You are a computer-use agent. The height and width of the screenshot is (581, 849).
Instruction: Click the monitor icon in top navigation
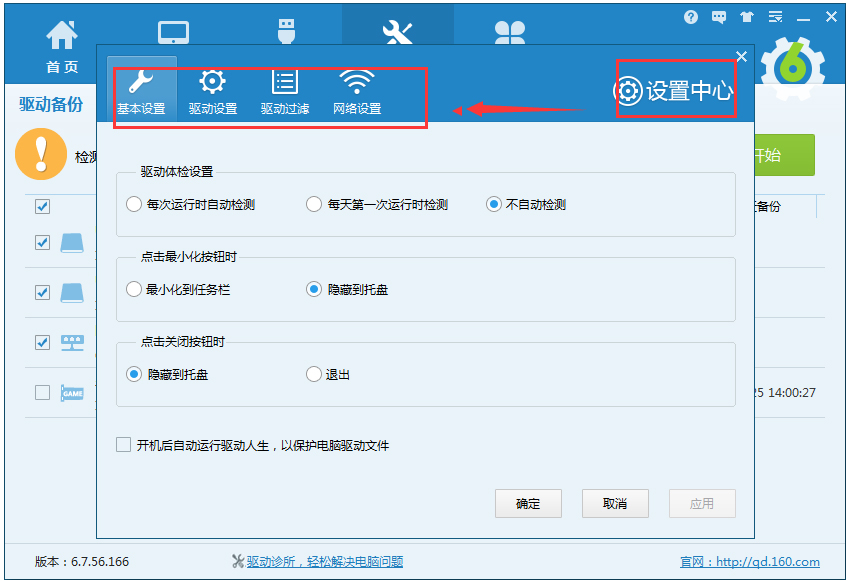(x=174, y=33)
